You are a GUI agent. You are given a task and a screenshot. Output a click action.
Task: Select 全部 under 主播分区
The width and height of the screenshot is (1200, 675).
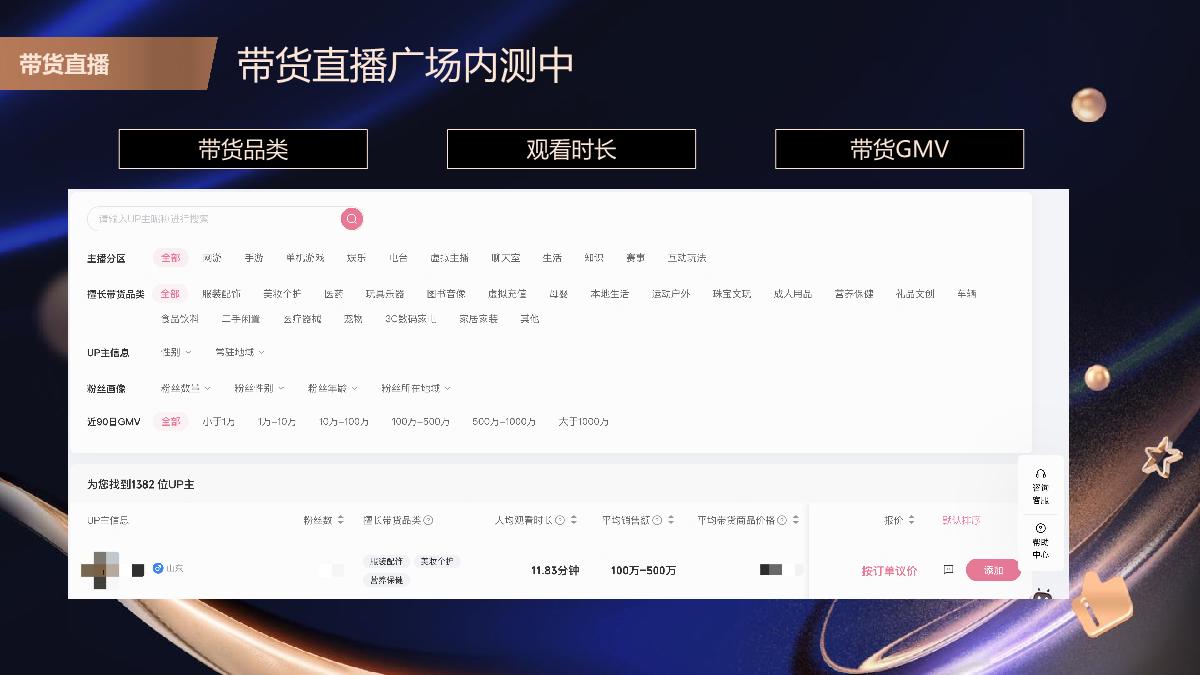(x=170, y=257)
